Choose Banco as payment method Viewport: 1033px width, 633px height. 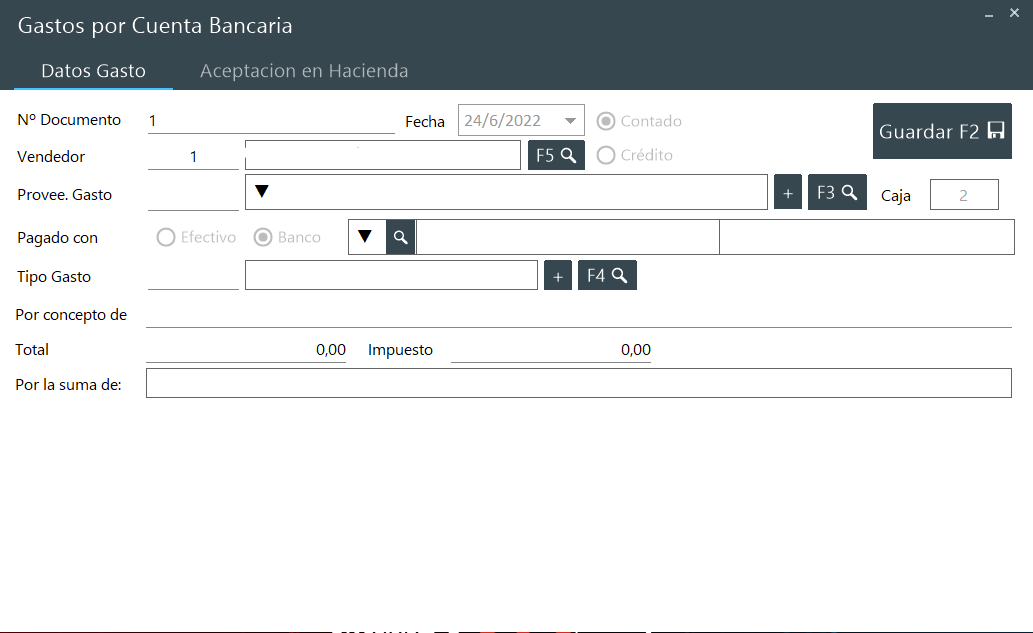tap(264, 237)
